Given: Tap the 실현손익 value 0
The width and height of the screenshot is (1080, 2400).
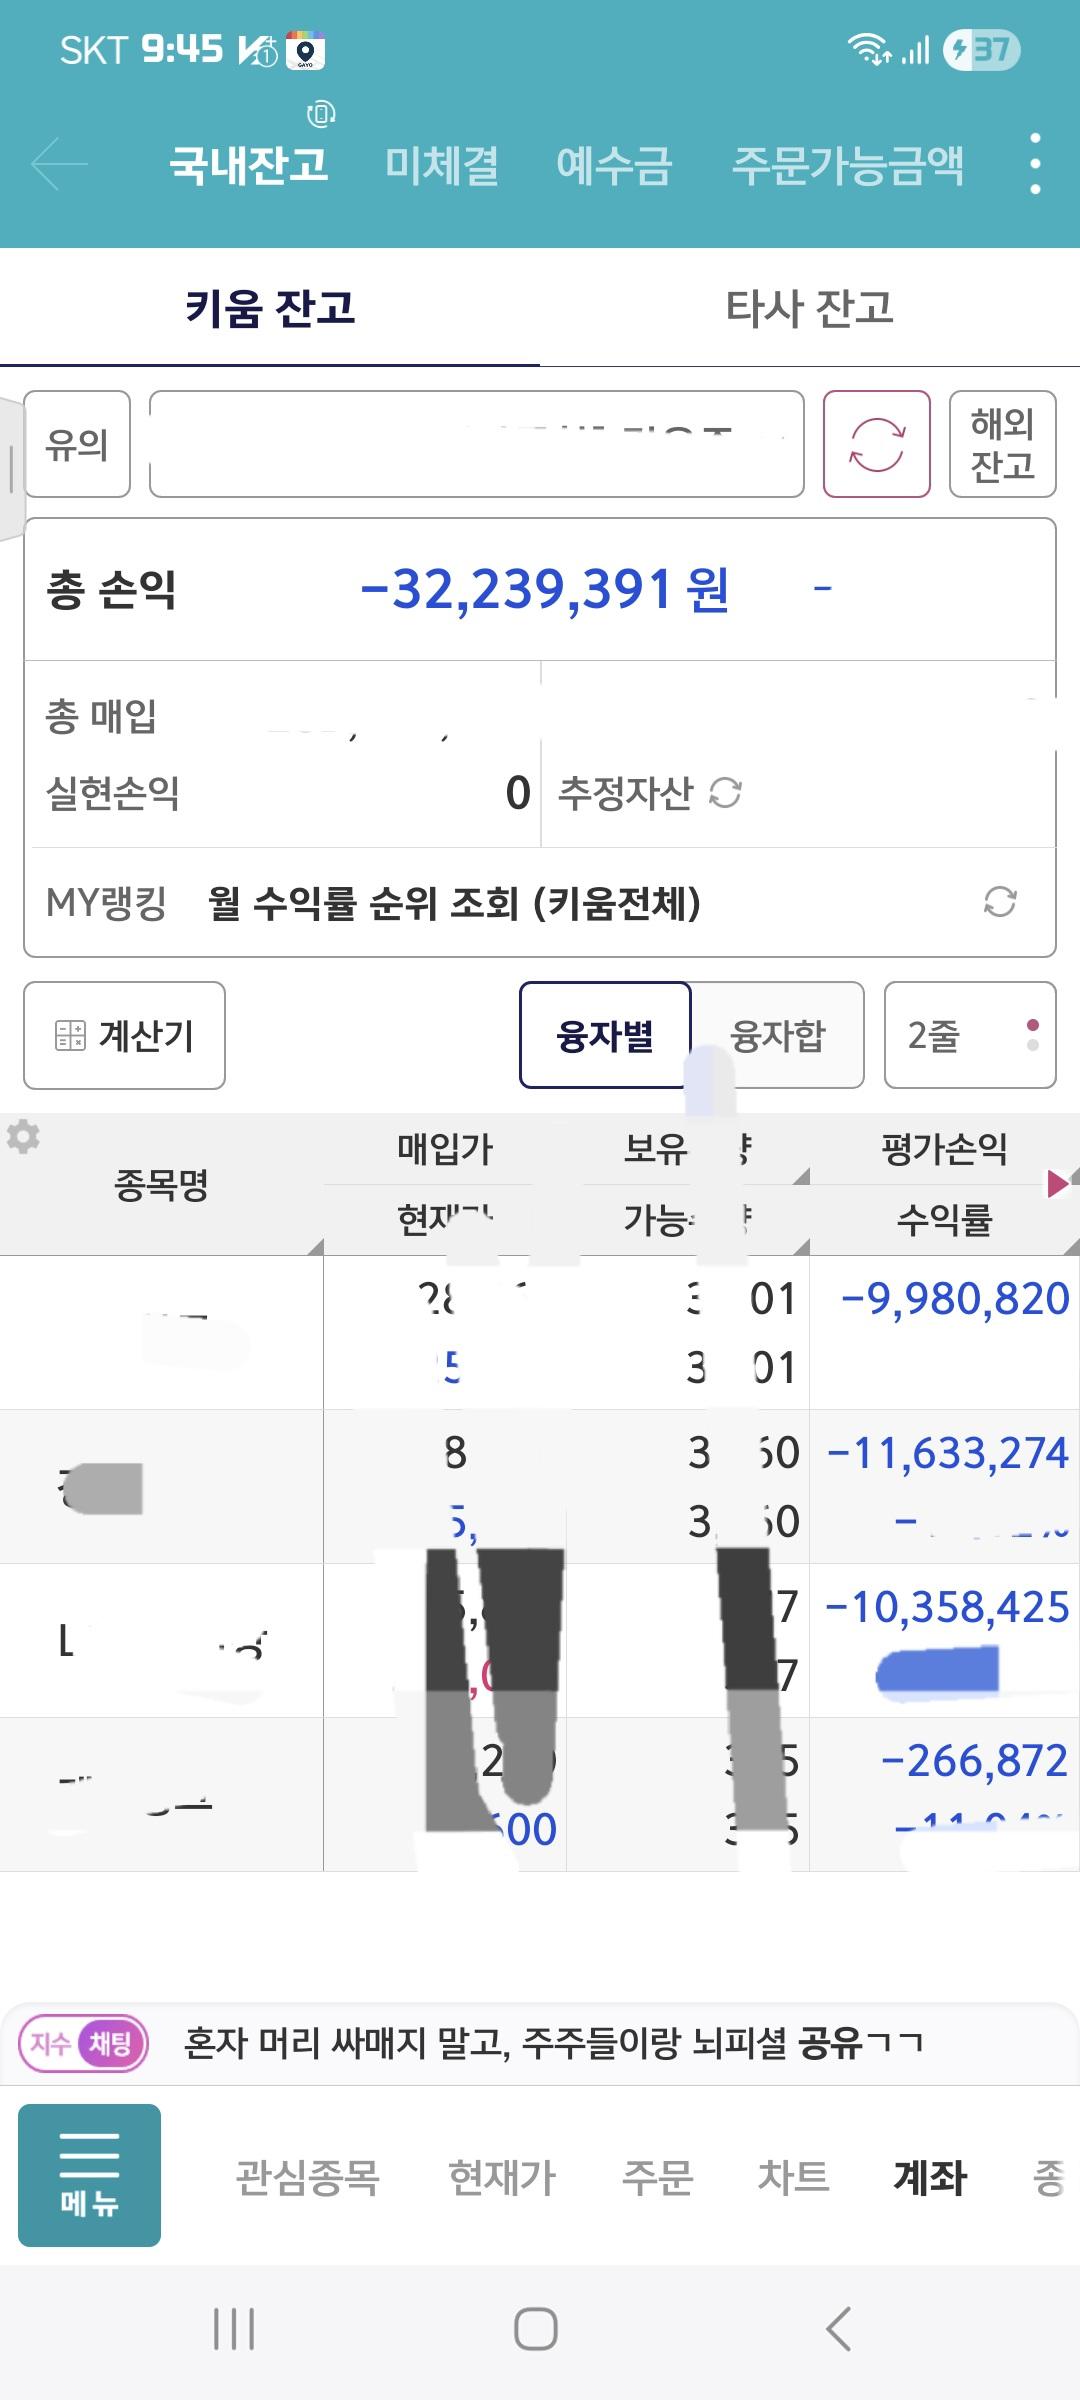Looking at the screenshot, I should pos(518,793).
